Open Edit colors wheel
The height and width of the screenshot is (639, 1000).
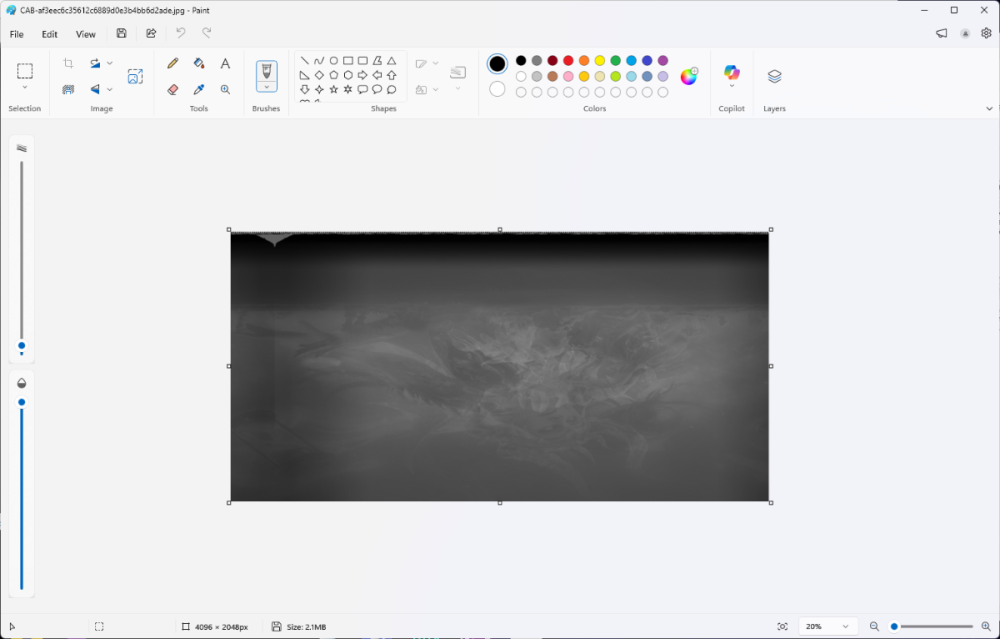click(689, 77)
